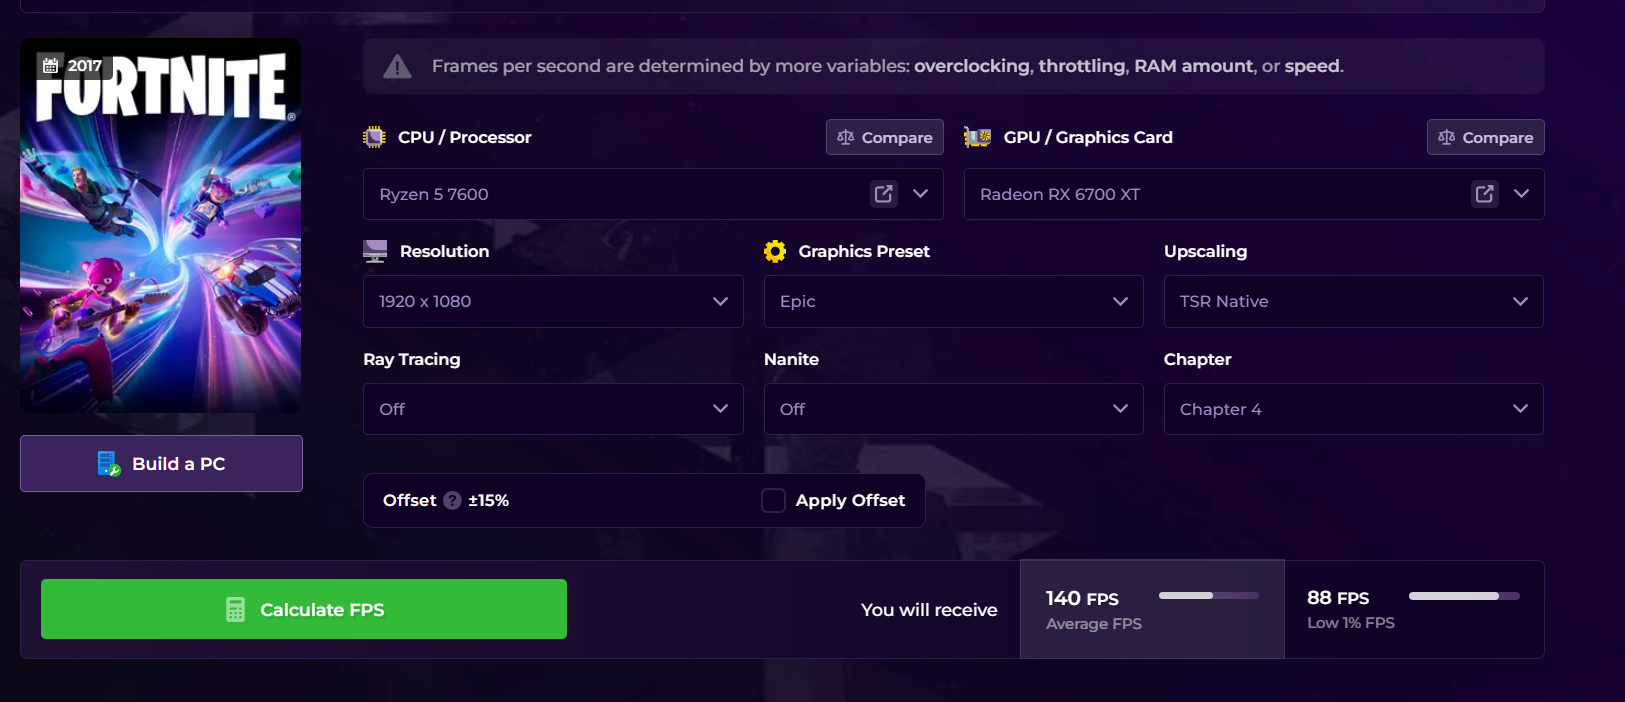Viewport: 1625px width, 702px height.
Task: Open the Nanite dropdown
Action: click(953, 409)
